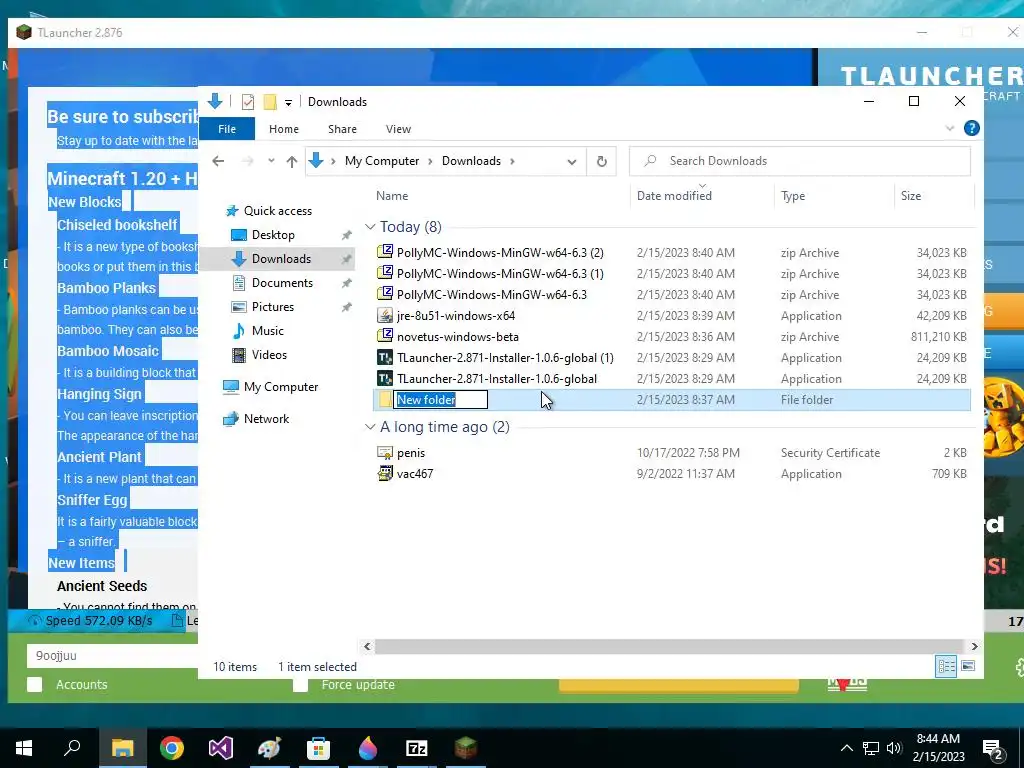Open the Customize Quick Access Toolbar dropdown
Viewport: 1024px width, 768px height.
pos(288,103)
